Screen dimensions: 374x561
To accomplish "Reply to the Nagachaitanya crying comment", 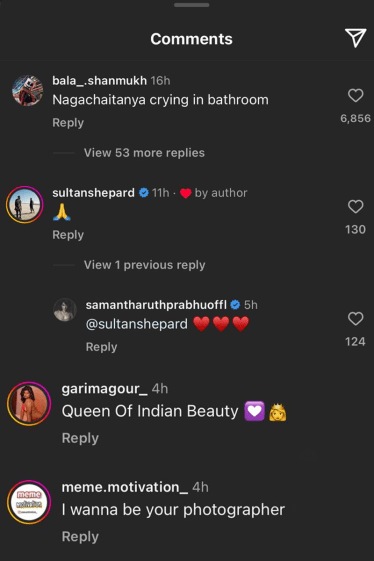I will coord(68,122).
